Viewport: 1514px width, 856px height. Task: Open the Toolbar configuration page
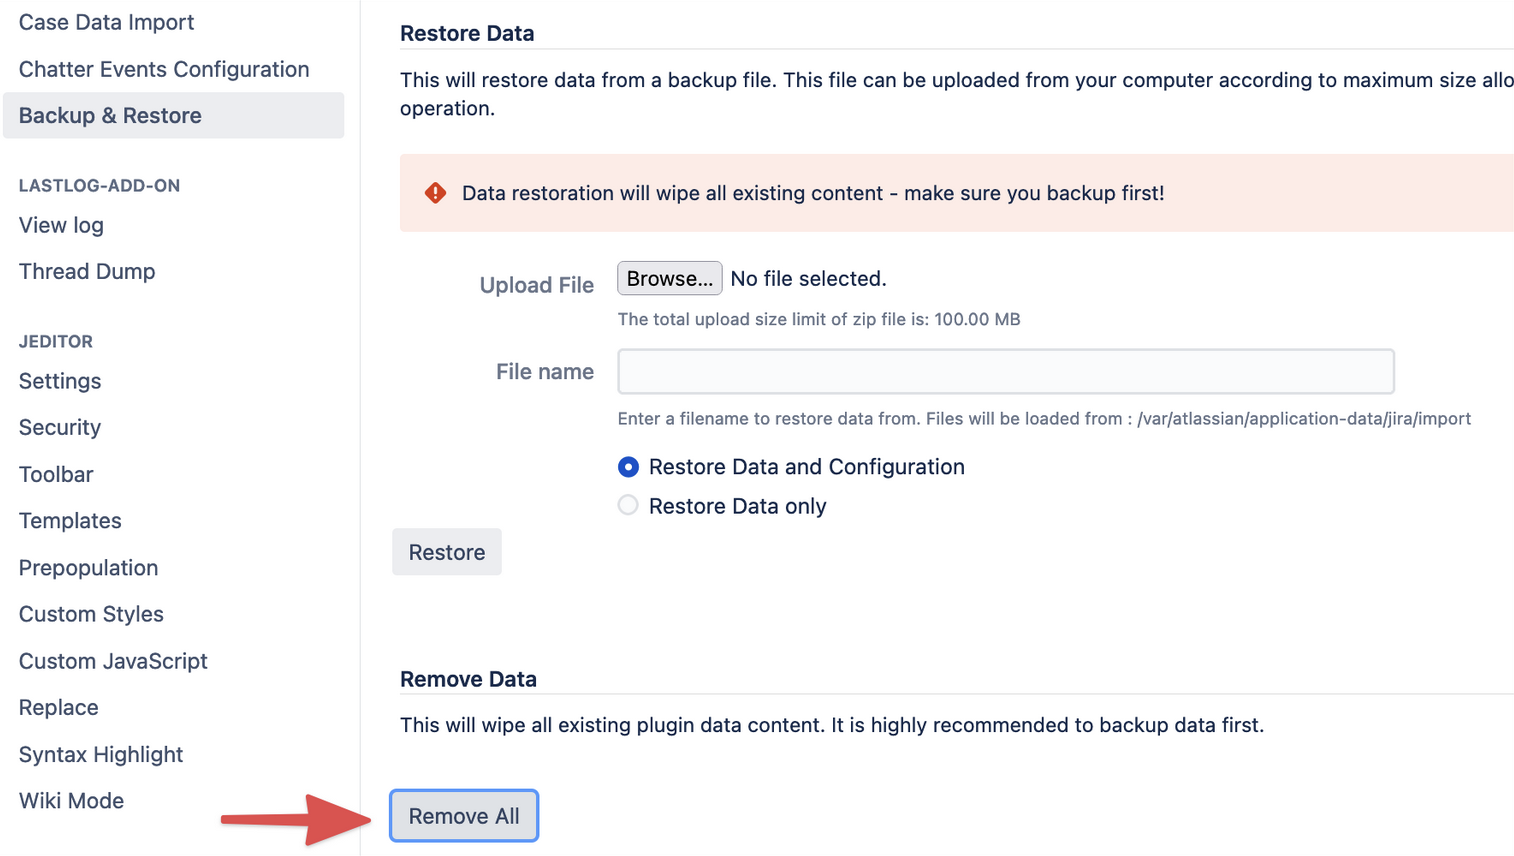[56, 474]
